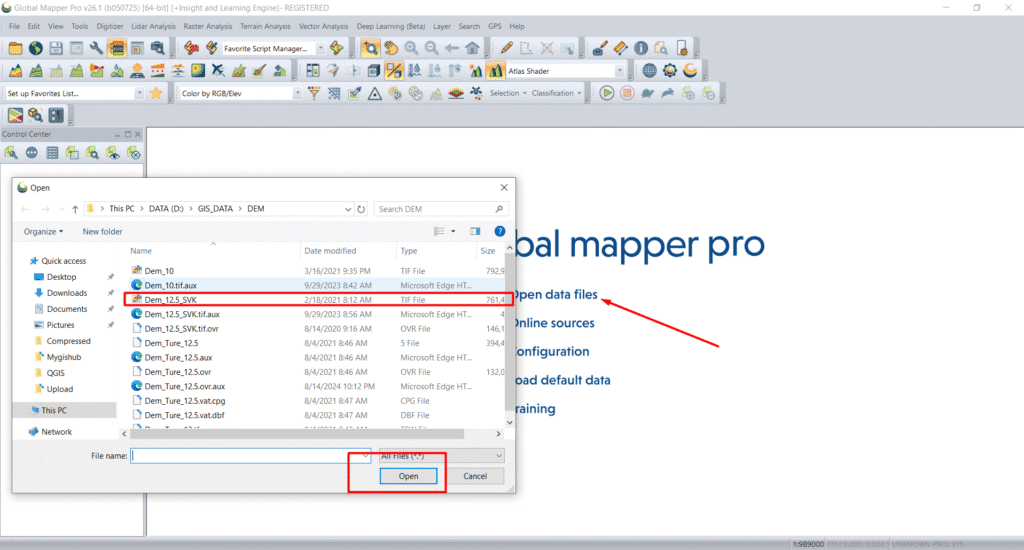Expand the Atlas Shader dropdown
This screenshot has height=550, width=1024.
(619, 71)
